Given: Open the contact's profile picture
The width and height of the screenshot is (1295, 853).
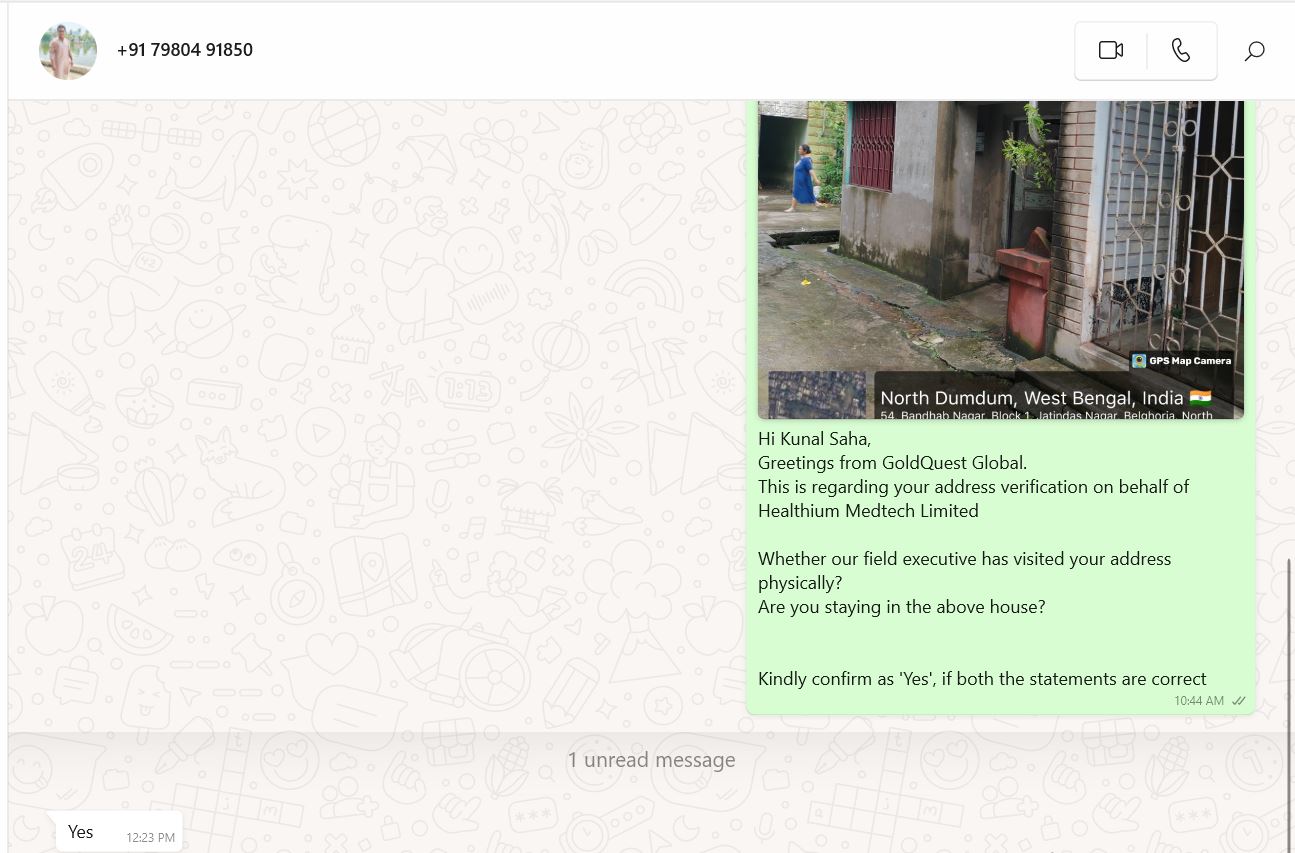Looking at the screenshot, I should click(68, 50).
